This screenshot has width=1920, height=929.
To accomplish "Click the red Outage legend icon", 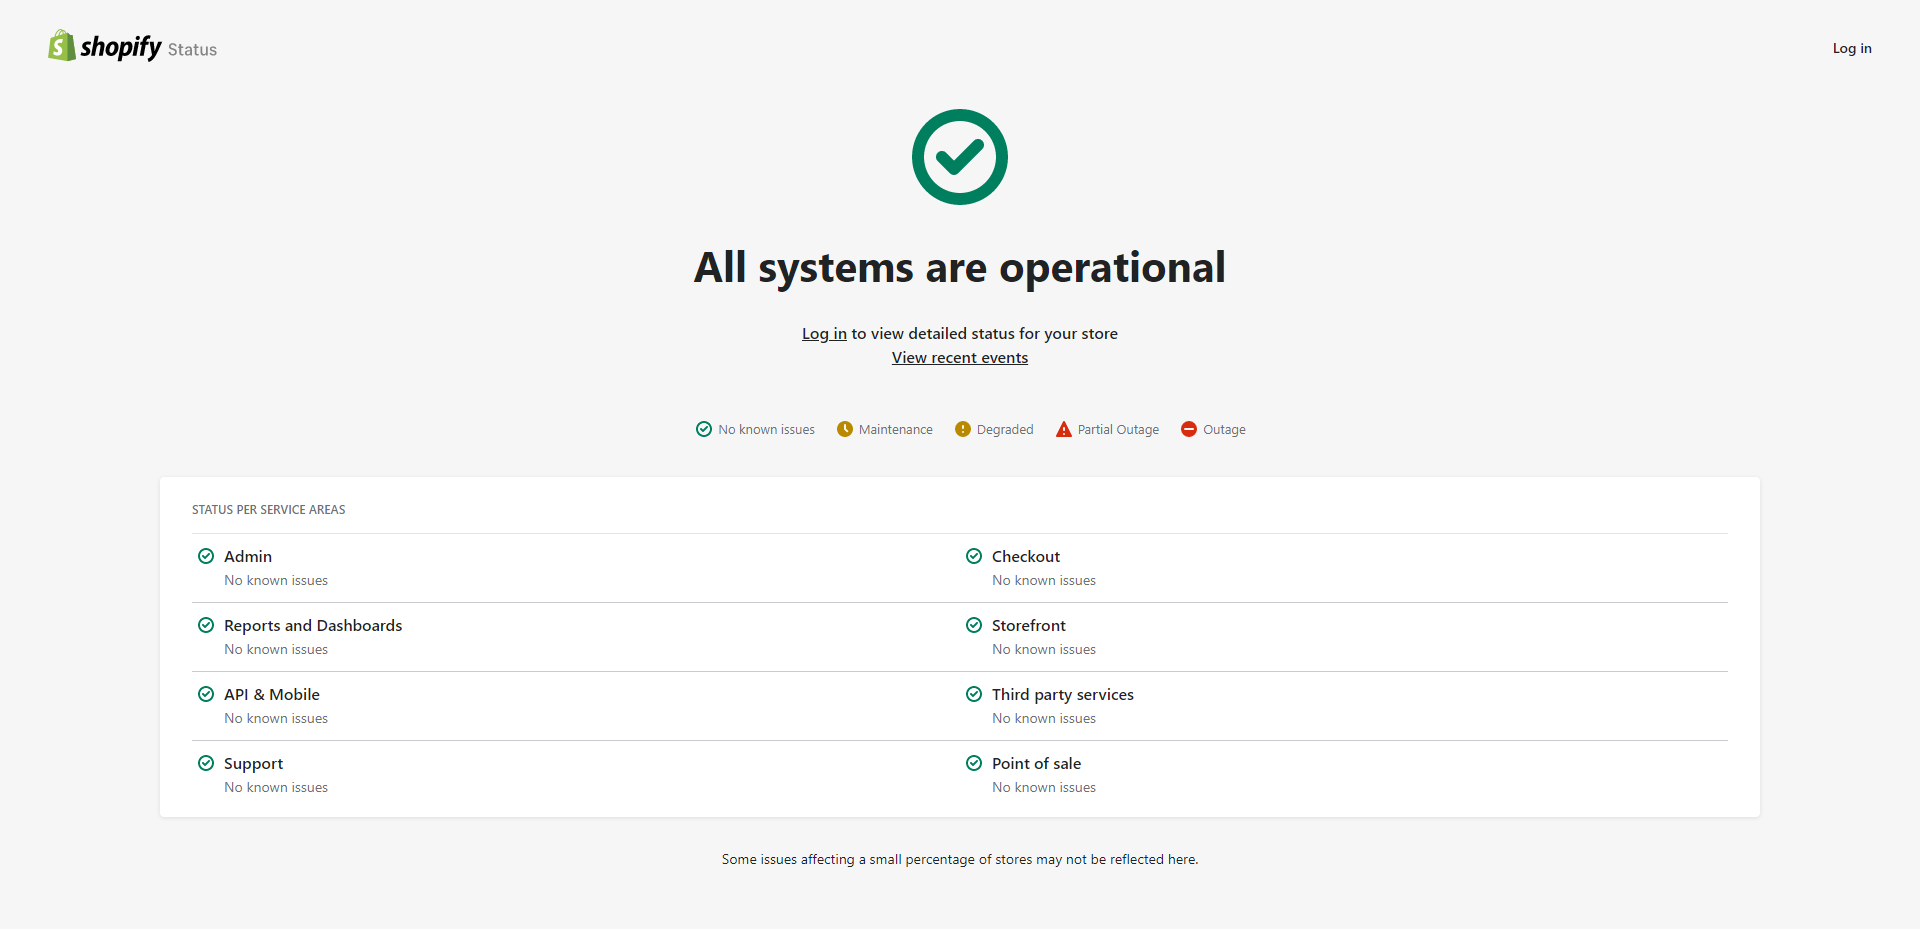I will point(1189,429).
